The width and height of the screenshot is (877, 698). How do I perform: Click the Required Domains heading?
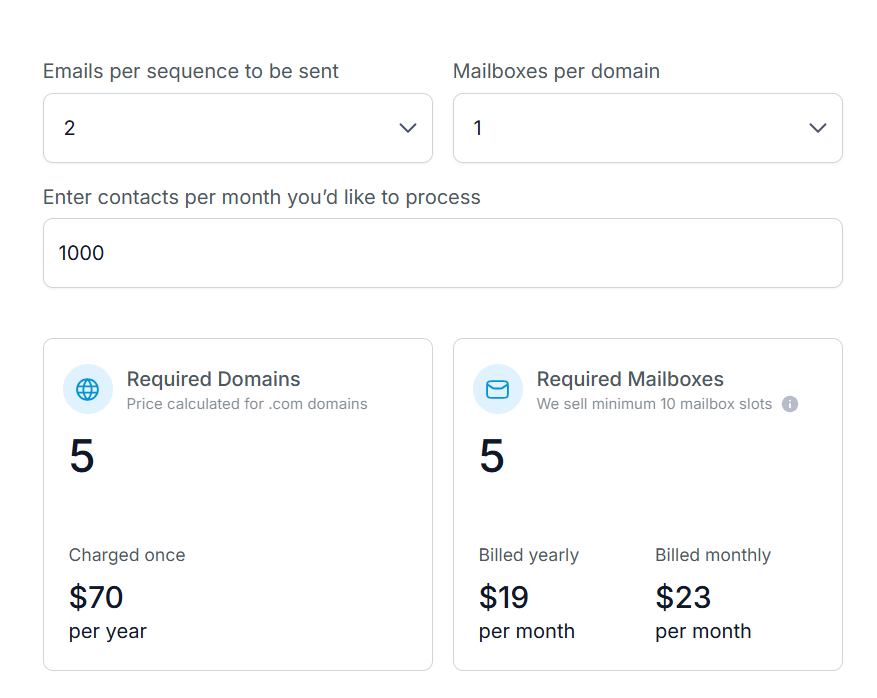[x=213, y=379]
